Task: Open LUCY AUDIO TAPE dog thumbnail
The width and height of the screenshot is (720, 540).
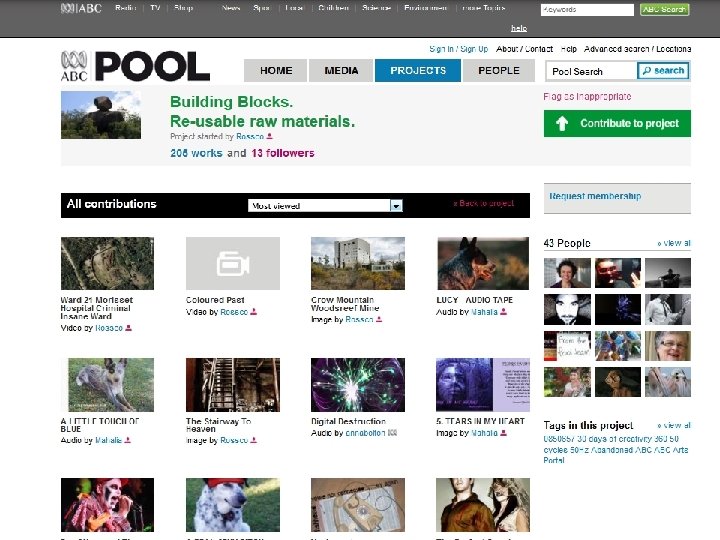Action: [x=483, y=264]
